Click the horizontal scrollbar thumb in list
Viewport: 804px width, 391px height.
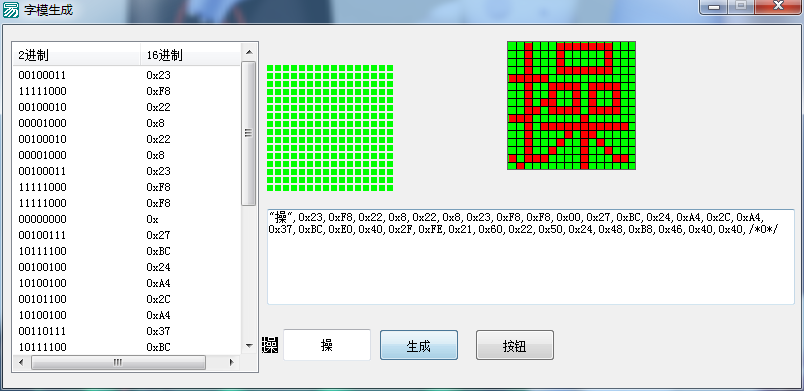(x=118, y=362)
